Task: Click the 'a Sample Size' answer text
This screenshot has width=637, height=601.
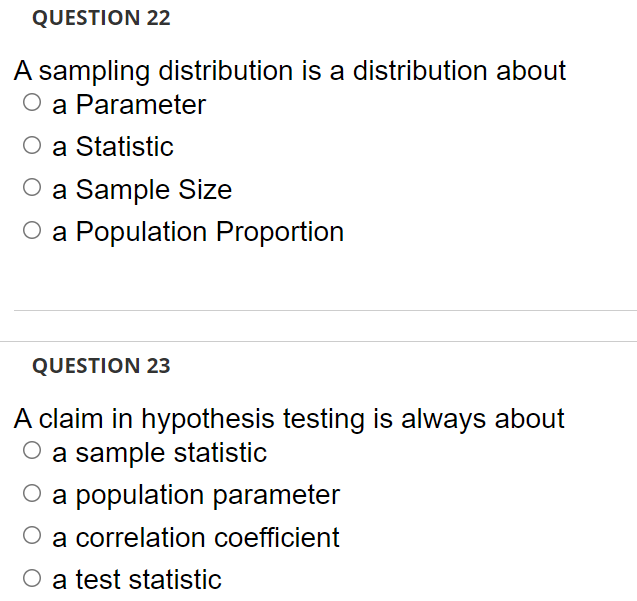Action: point(142,190)
